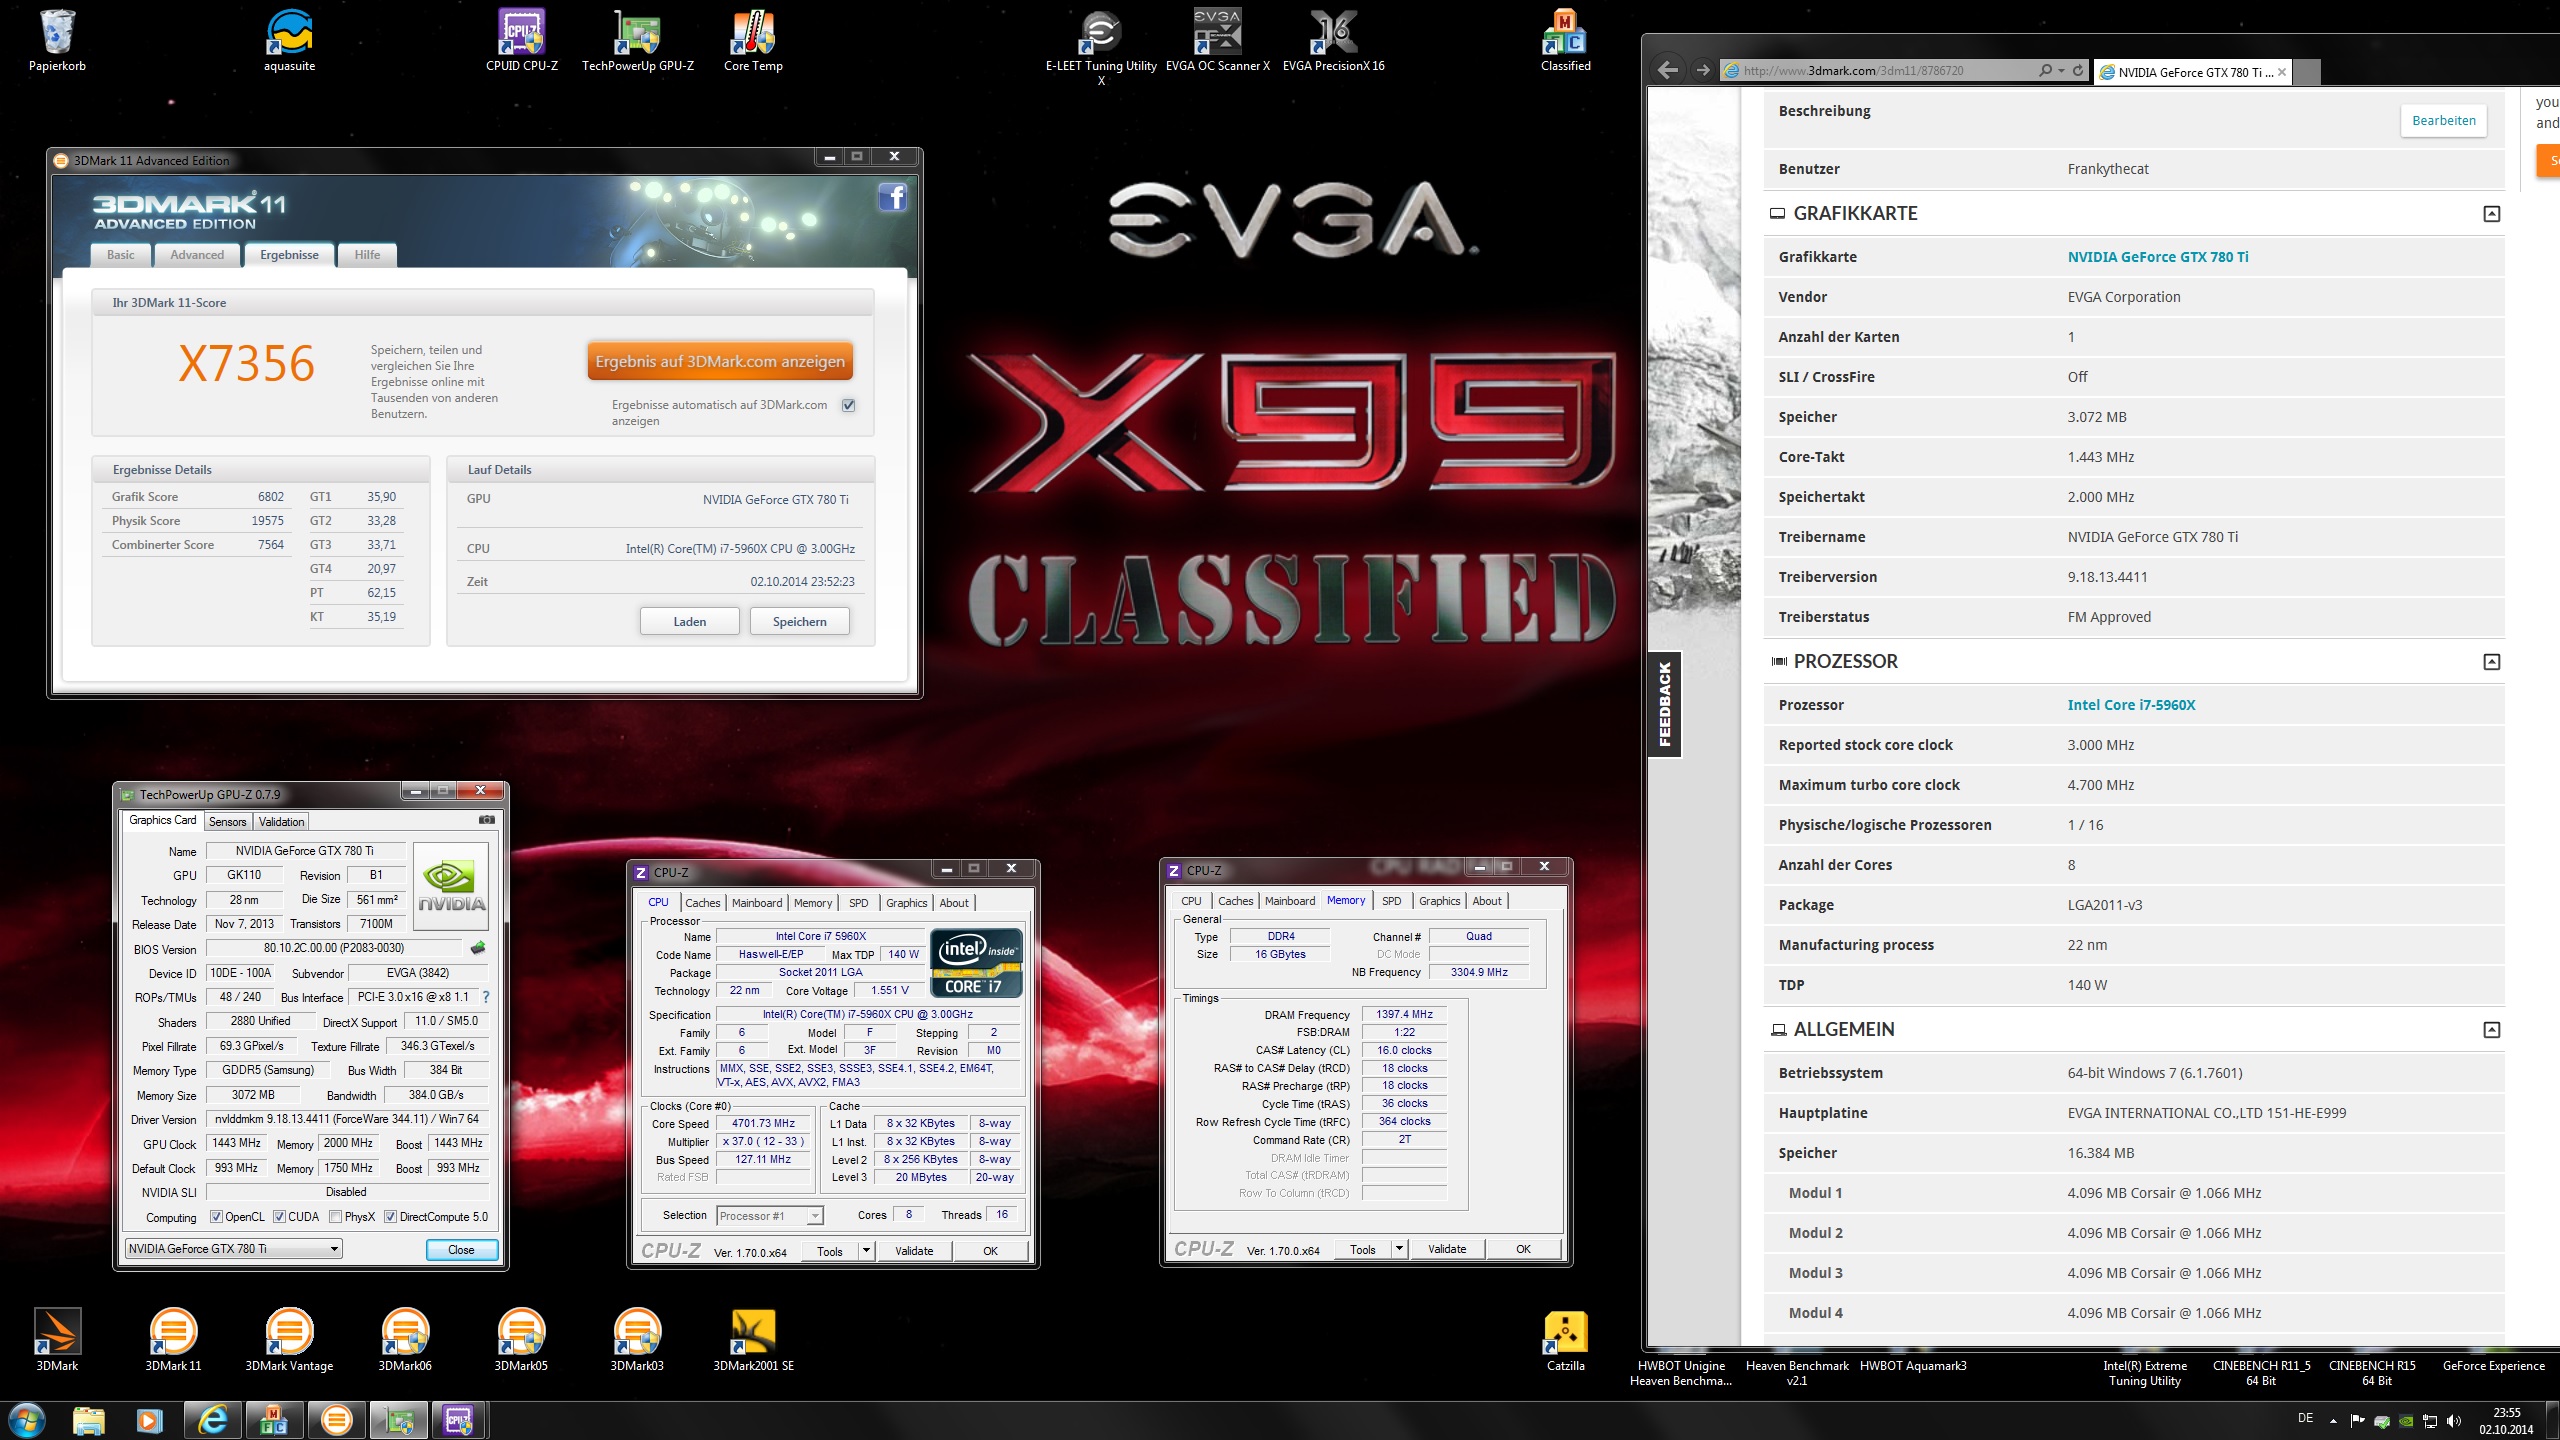Click the Bearbeiten button on the webpage
This screenshot has width=2560, height=1440.
[2443, 120]
